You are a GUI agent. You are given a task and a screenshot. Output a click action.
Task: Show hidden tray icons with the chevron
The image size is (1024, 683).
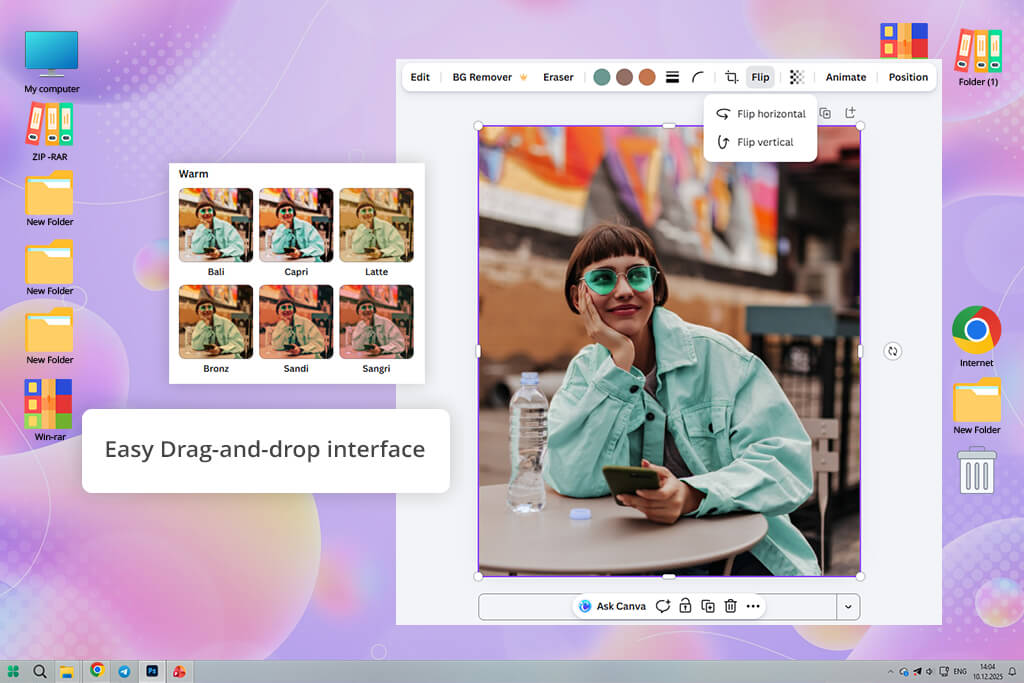tap(890, 671)
